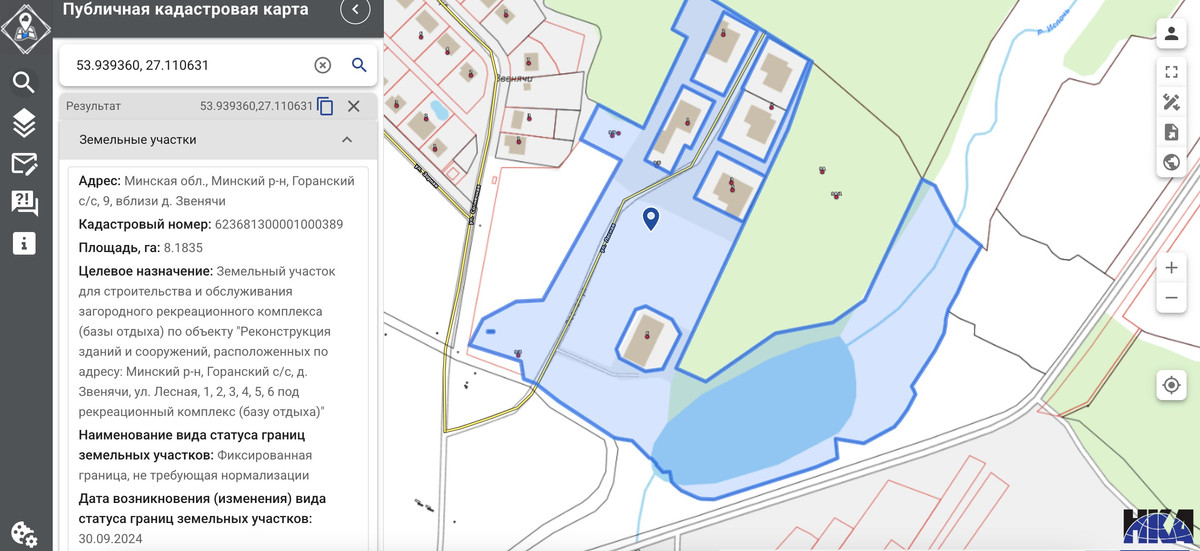Select the cadastral number 623681300001000389

point(278,224)
